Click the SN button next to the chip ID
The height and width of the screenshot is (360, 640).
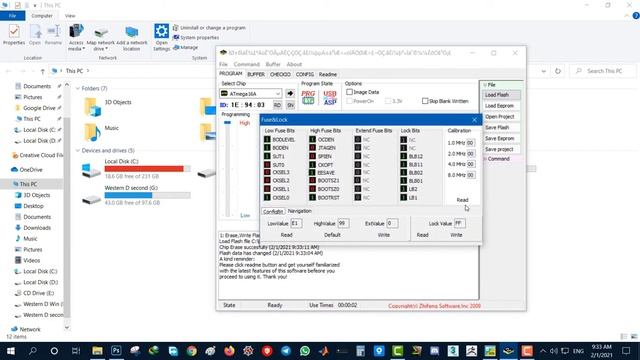(290, 105)
